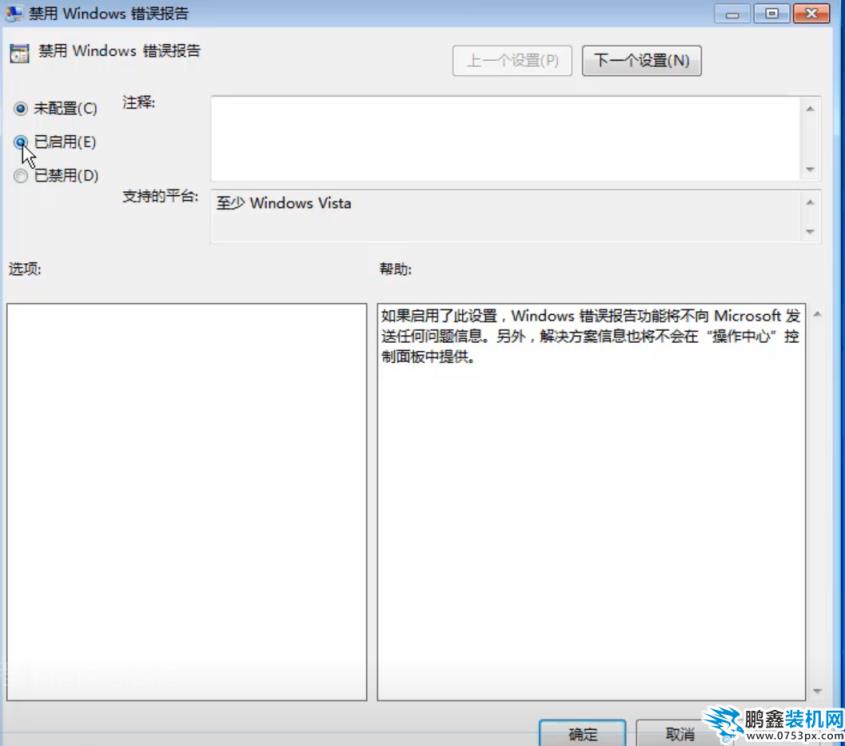Viewport: 845px width, 746px height.
Task: Click the empty 选项 options pane
Action: click(x=186, y=502)
